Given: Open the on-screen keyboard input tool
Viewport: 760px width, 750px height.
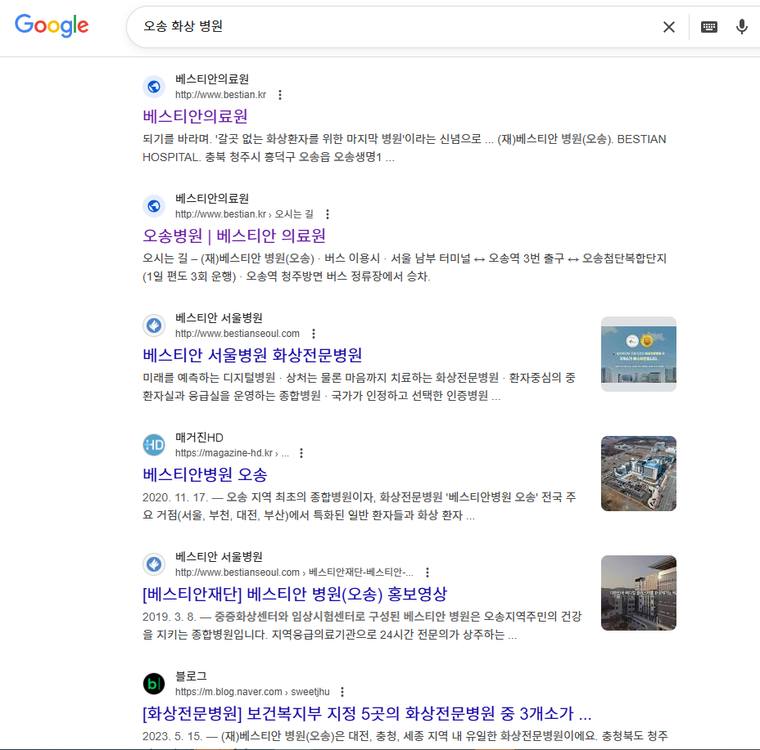Looking at the screenshot, I should point(709,27).
